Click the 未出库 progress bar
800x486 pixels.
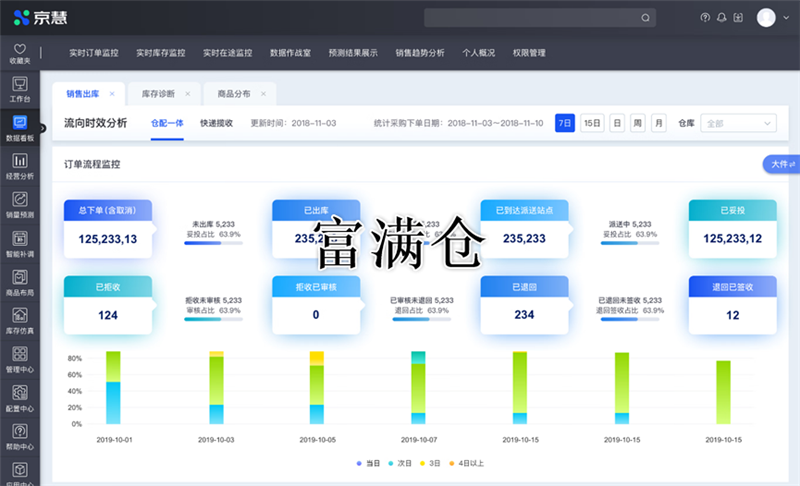pyautogui.click(x=213, y=243)
